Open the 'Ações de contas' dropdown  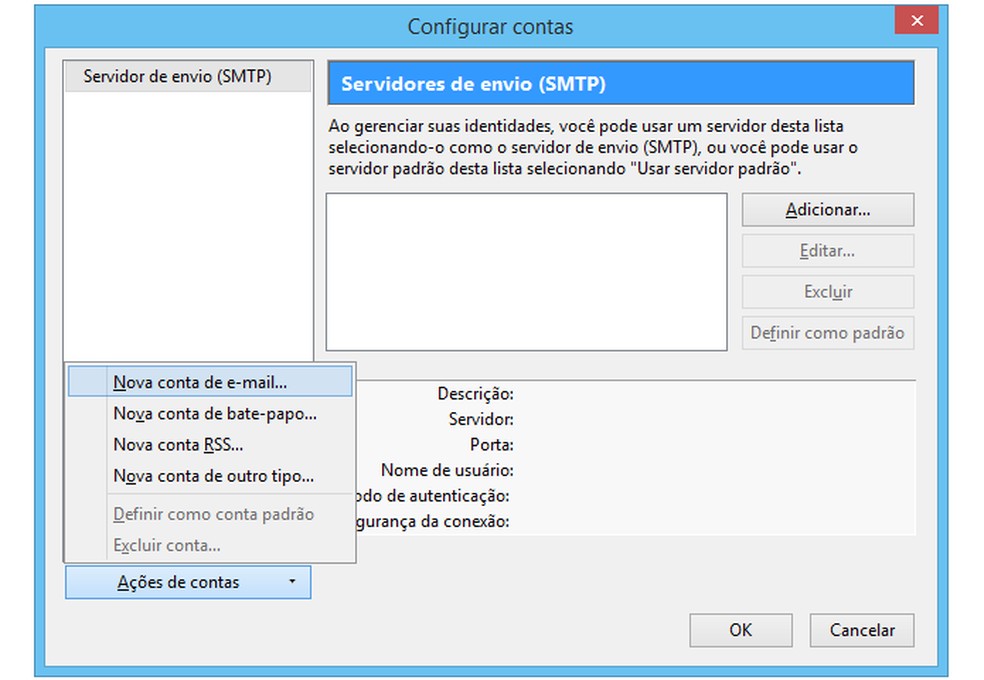coord(170,581)
